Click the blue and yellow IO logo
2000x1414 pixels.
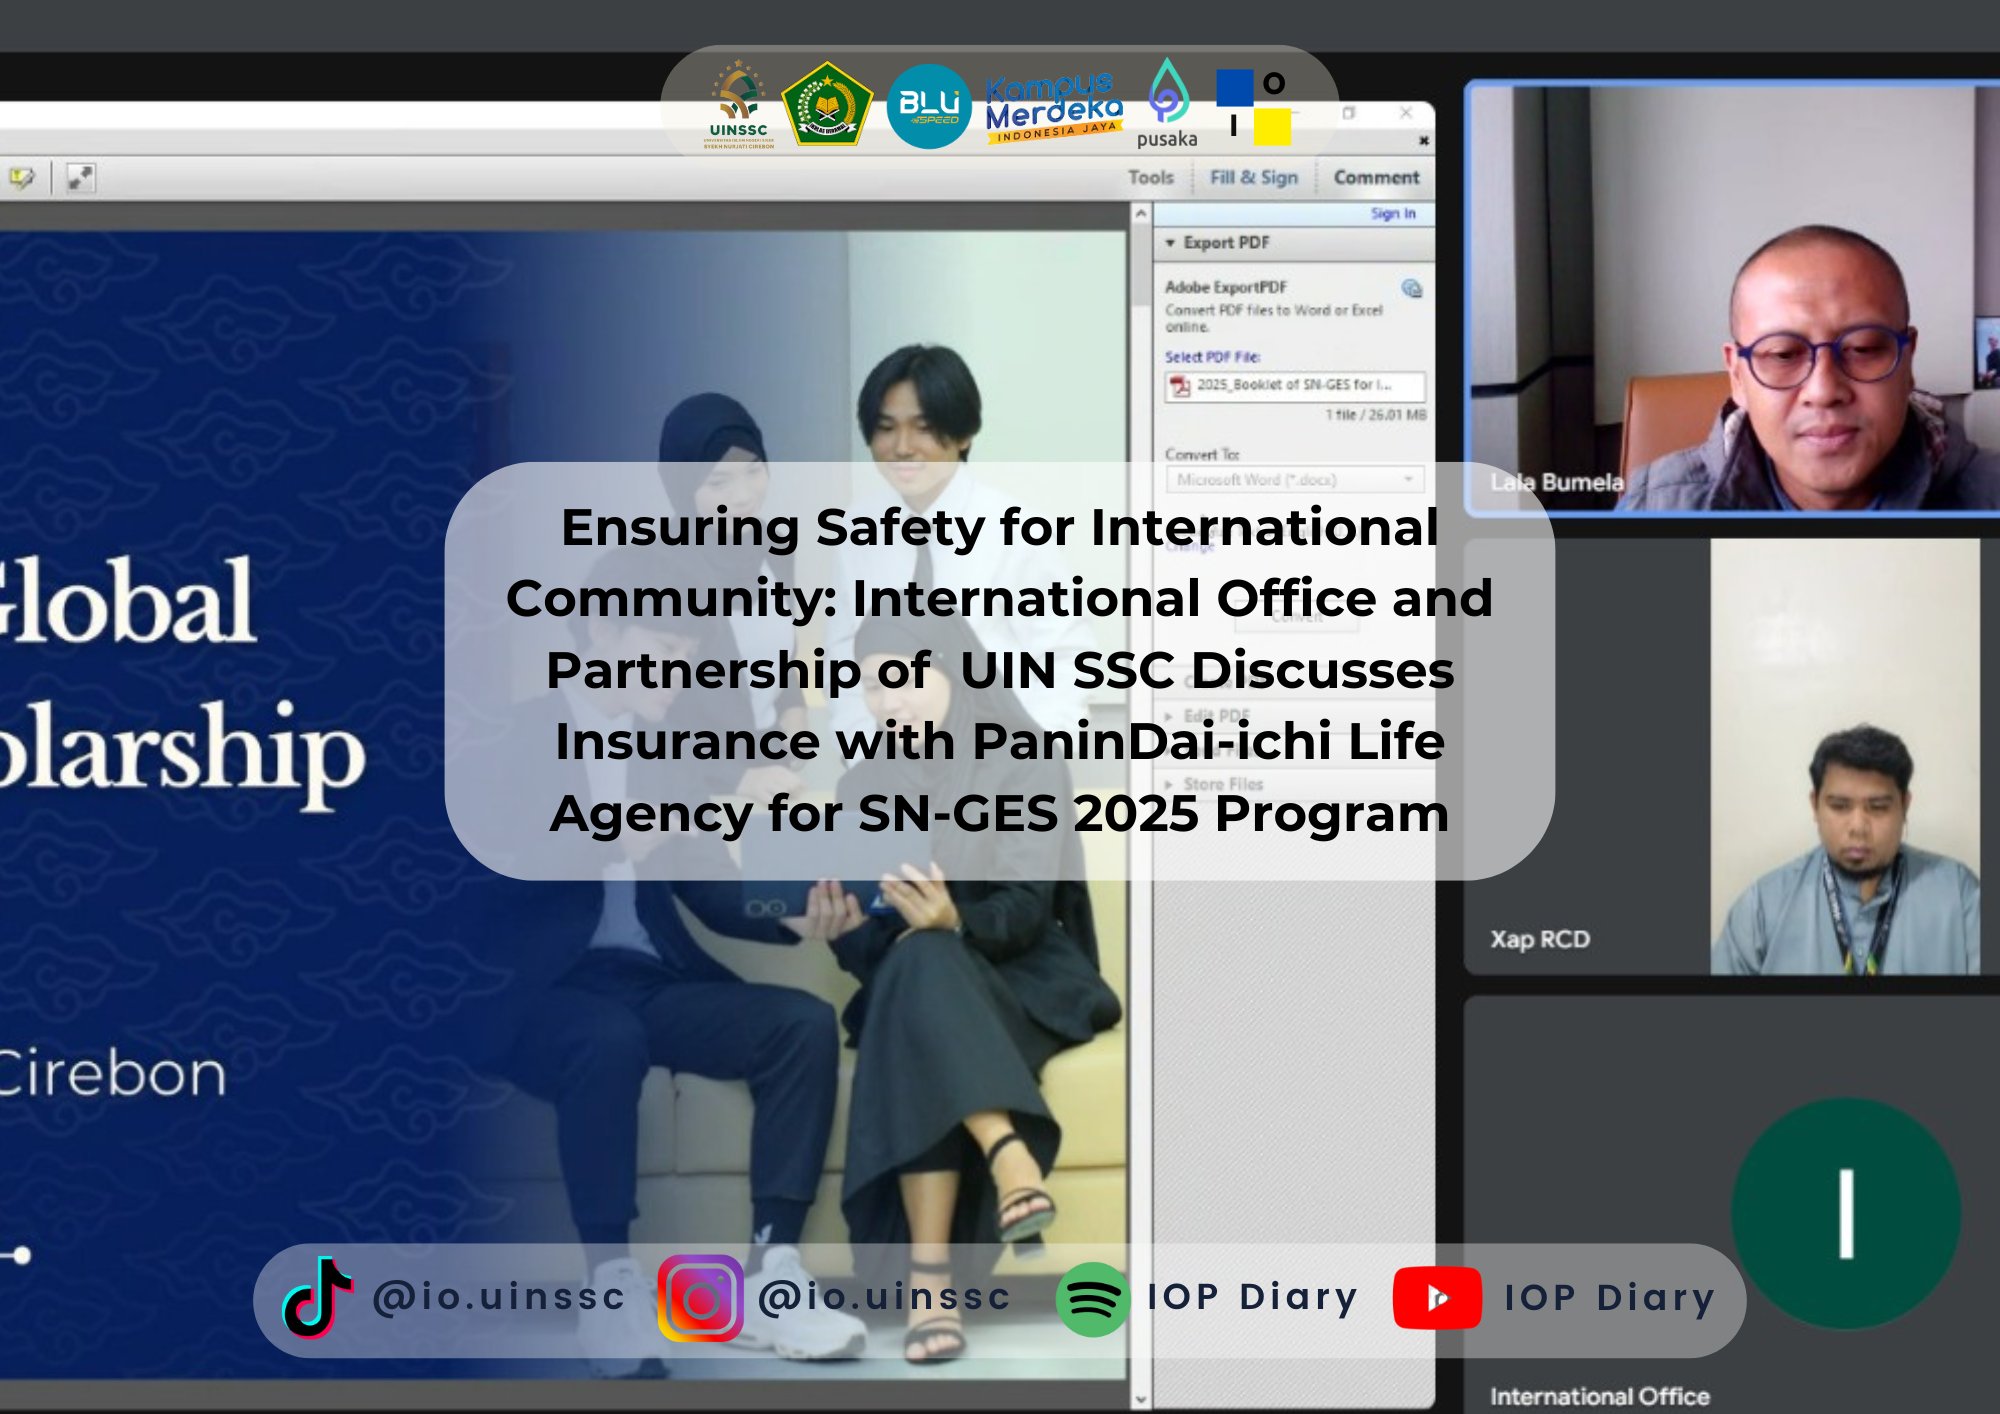pos(1253,106)
